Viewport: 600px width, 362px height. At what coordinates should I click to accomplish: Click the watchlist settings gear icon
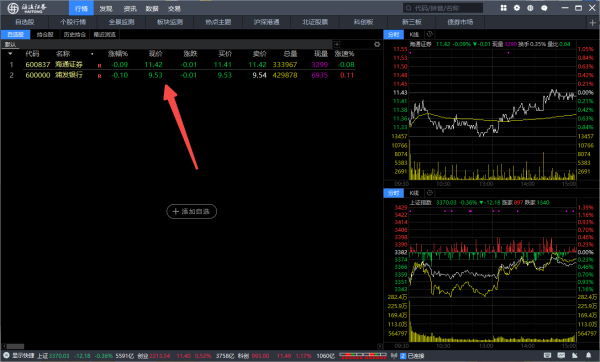(377, 44)
